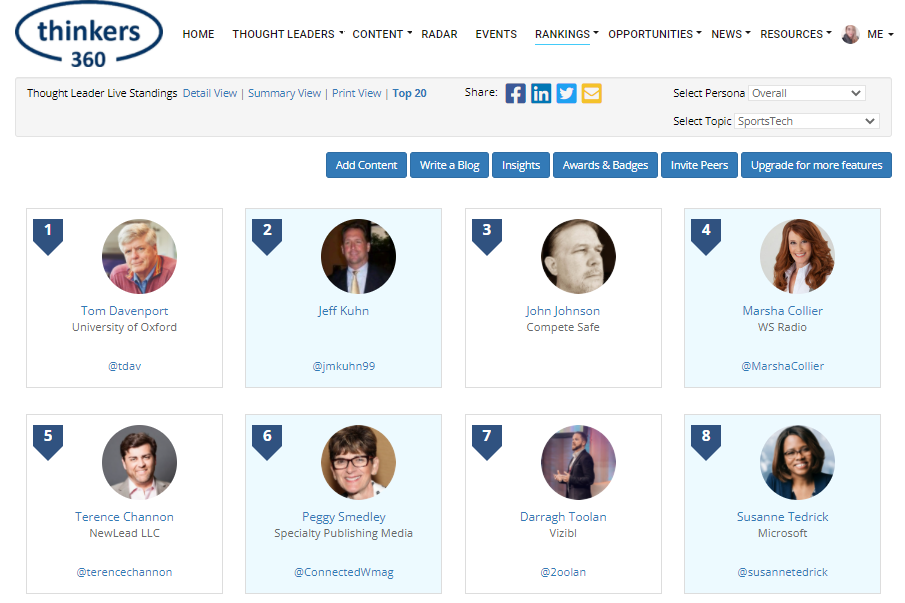Open the Select Persona dropdown
This screenshot has width=905, height=603.
806,93
